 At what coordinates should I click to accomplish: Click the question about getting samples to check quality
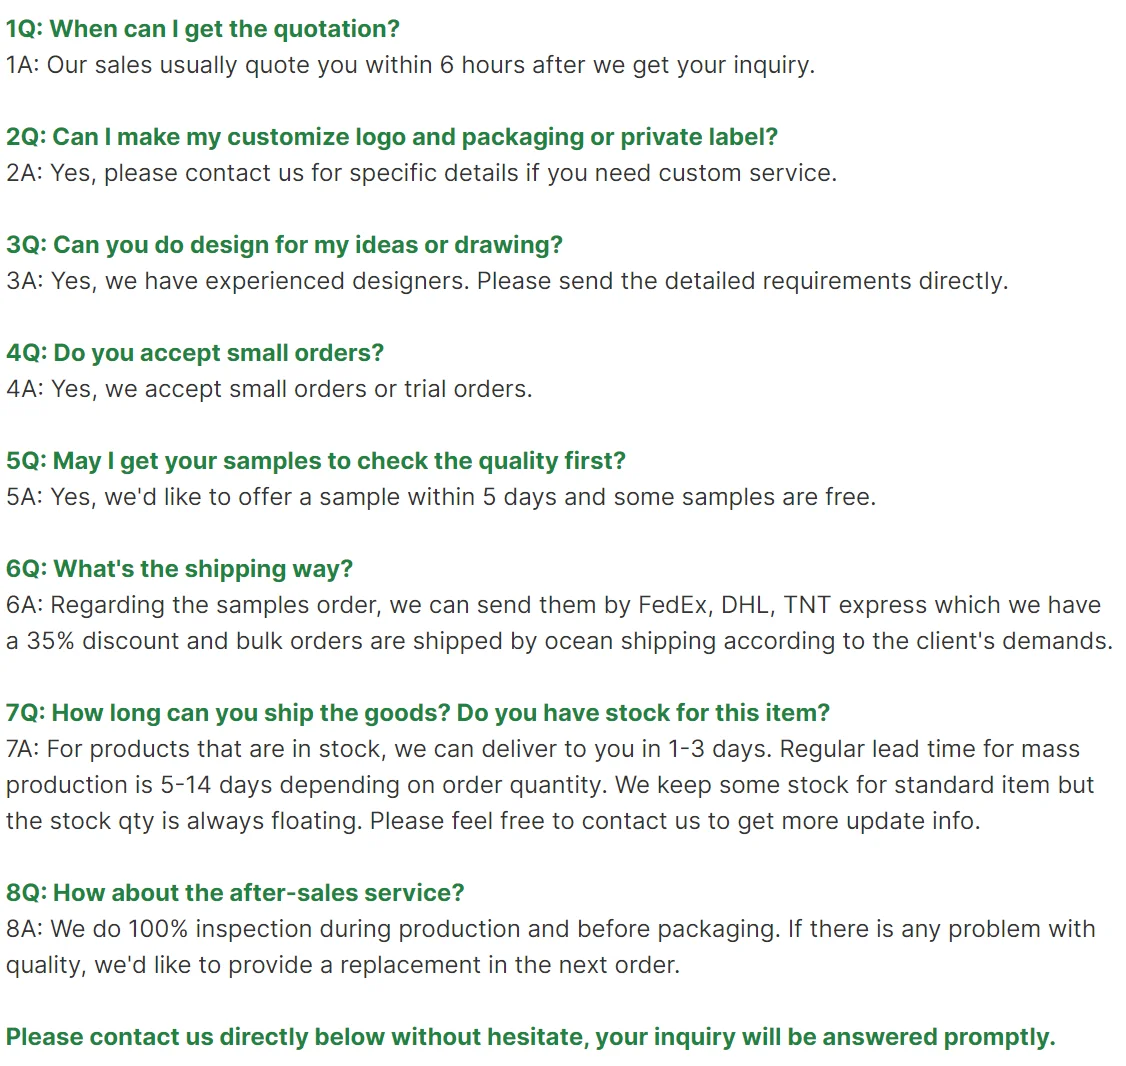(316, 461)
